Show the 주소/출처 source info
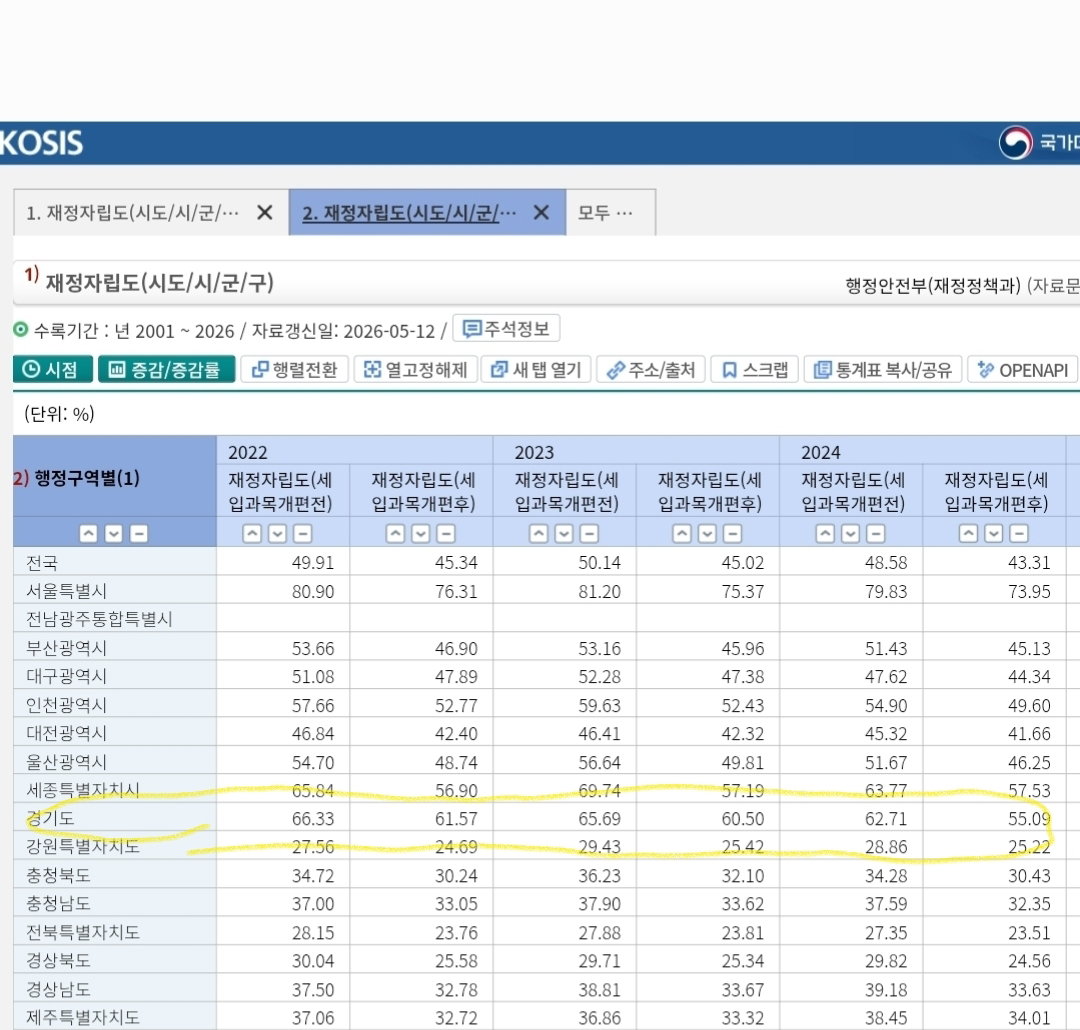1080x1030 pixels. coord(651,370)
